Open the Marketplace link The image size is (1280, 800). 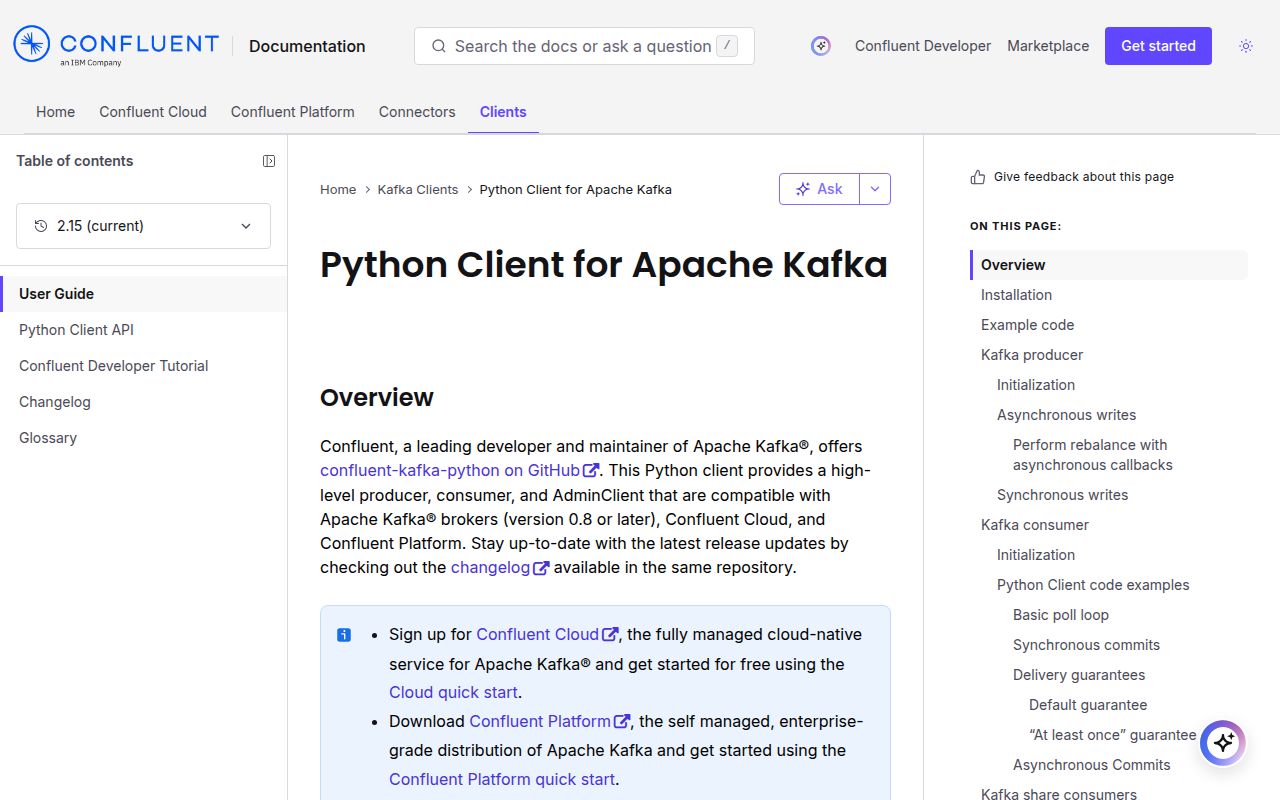click(1048, 46)
